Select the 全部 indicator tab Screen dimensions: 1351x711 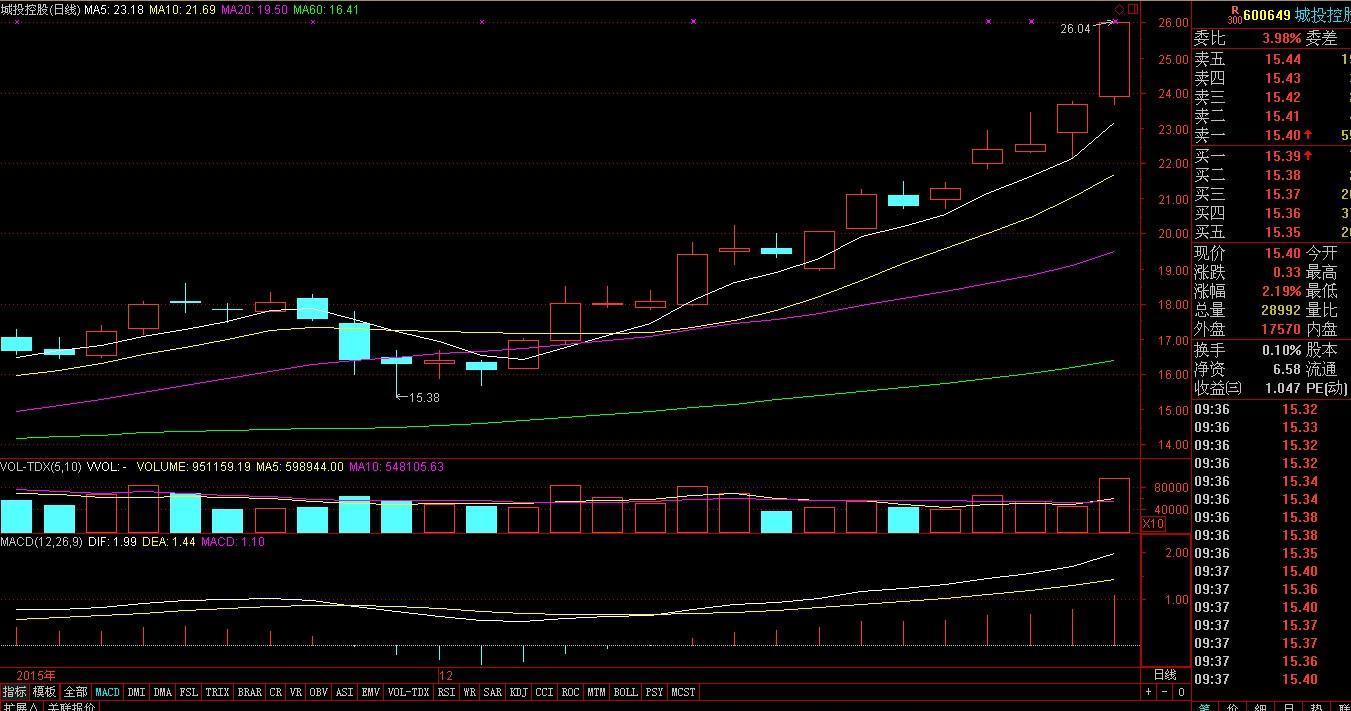75,692
